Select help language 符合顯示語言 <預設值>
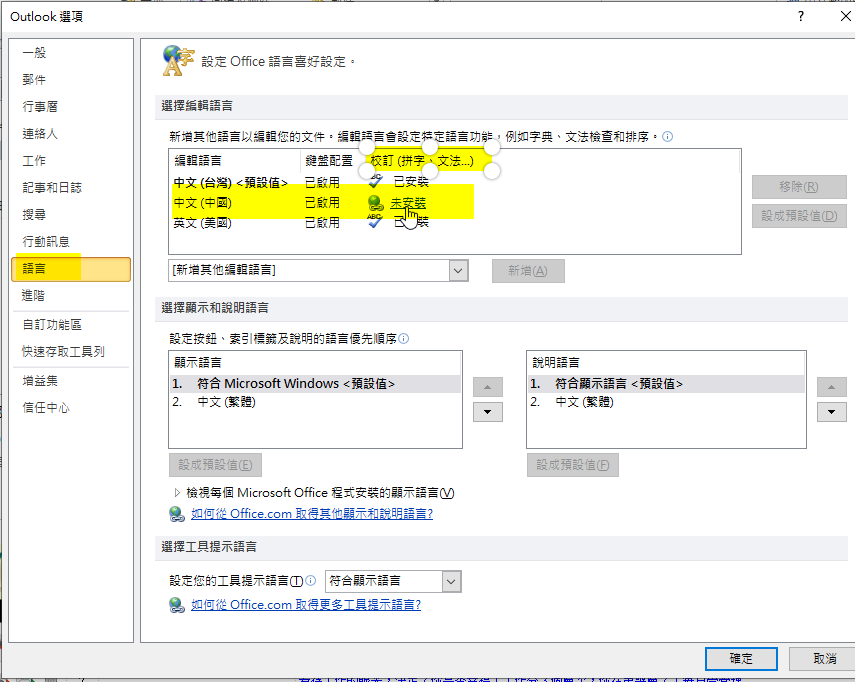This screenshot has height=682, width=855. [x=666, y=384]
